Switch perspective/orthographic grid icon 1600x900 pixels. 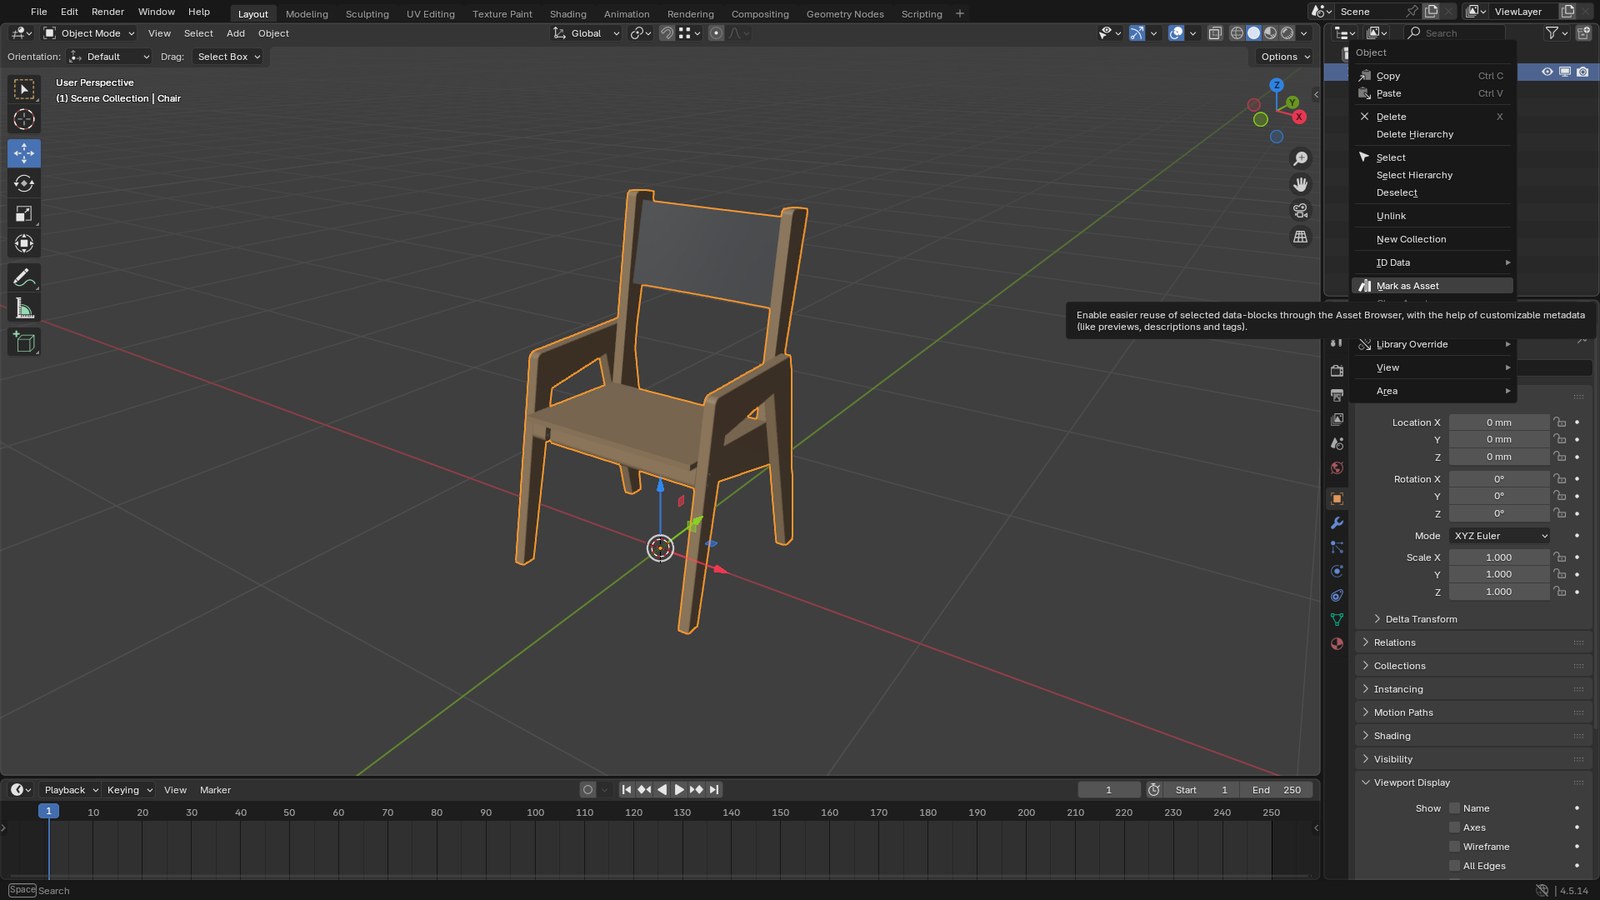click(x=1300, y=237)
